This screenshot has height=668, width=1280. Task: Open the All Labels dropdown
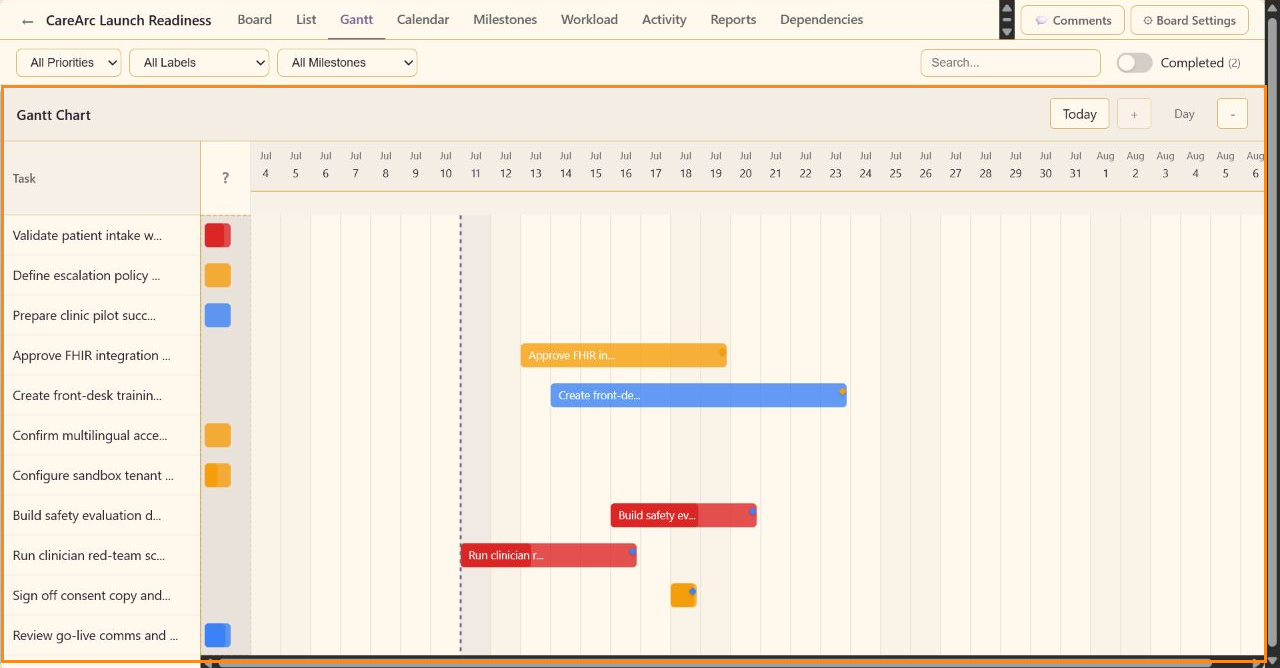[199, 62]
